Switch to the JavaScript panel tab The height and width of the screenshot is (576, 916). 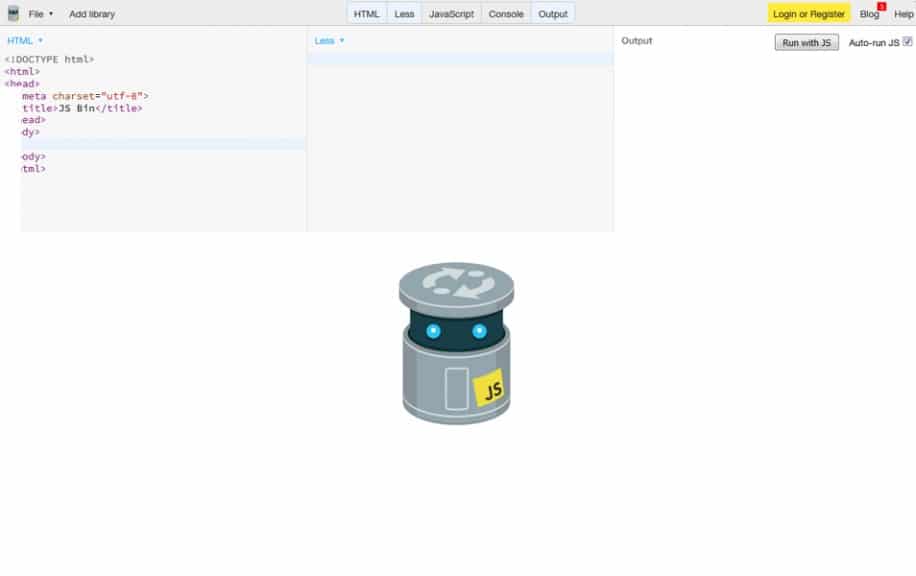[x=452, y=13]
